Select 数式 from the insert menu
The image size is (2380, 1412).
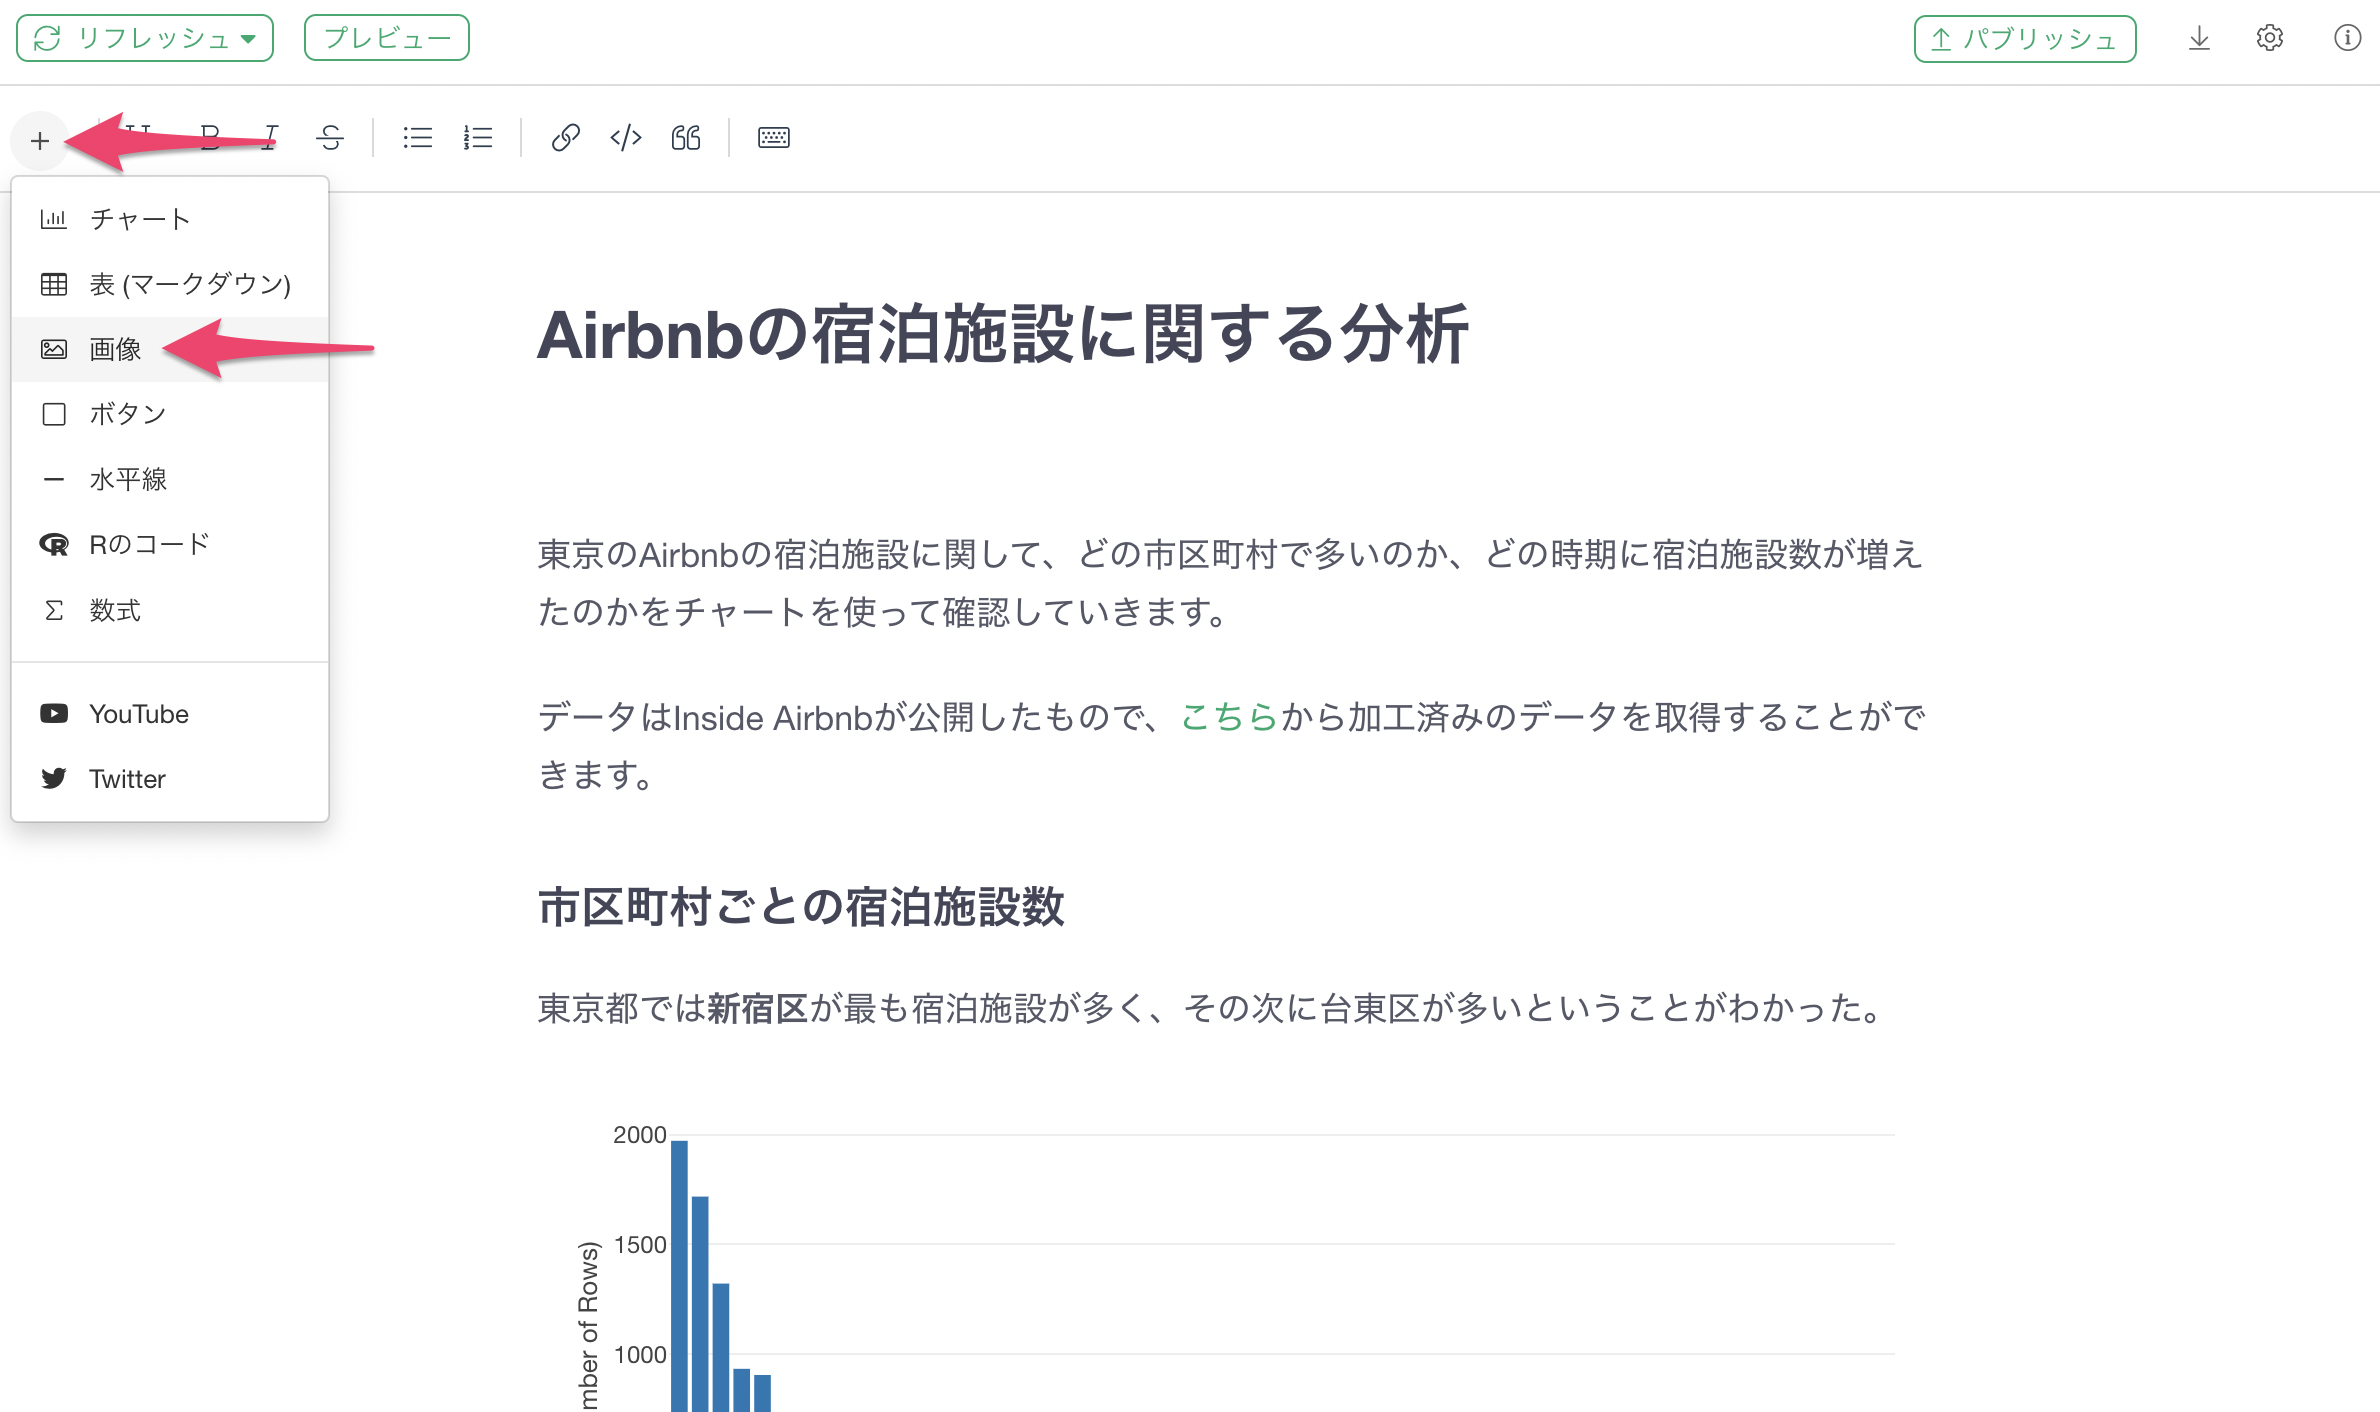pos(115,610)
